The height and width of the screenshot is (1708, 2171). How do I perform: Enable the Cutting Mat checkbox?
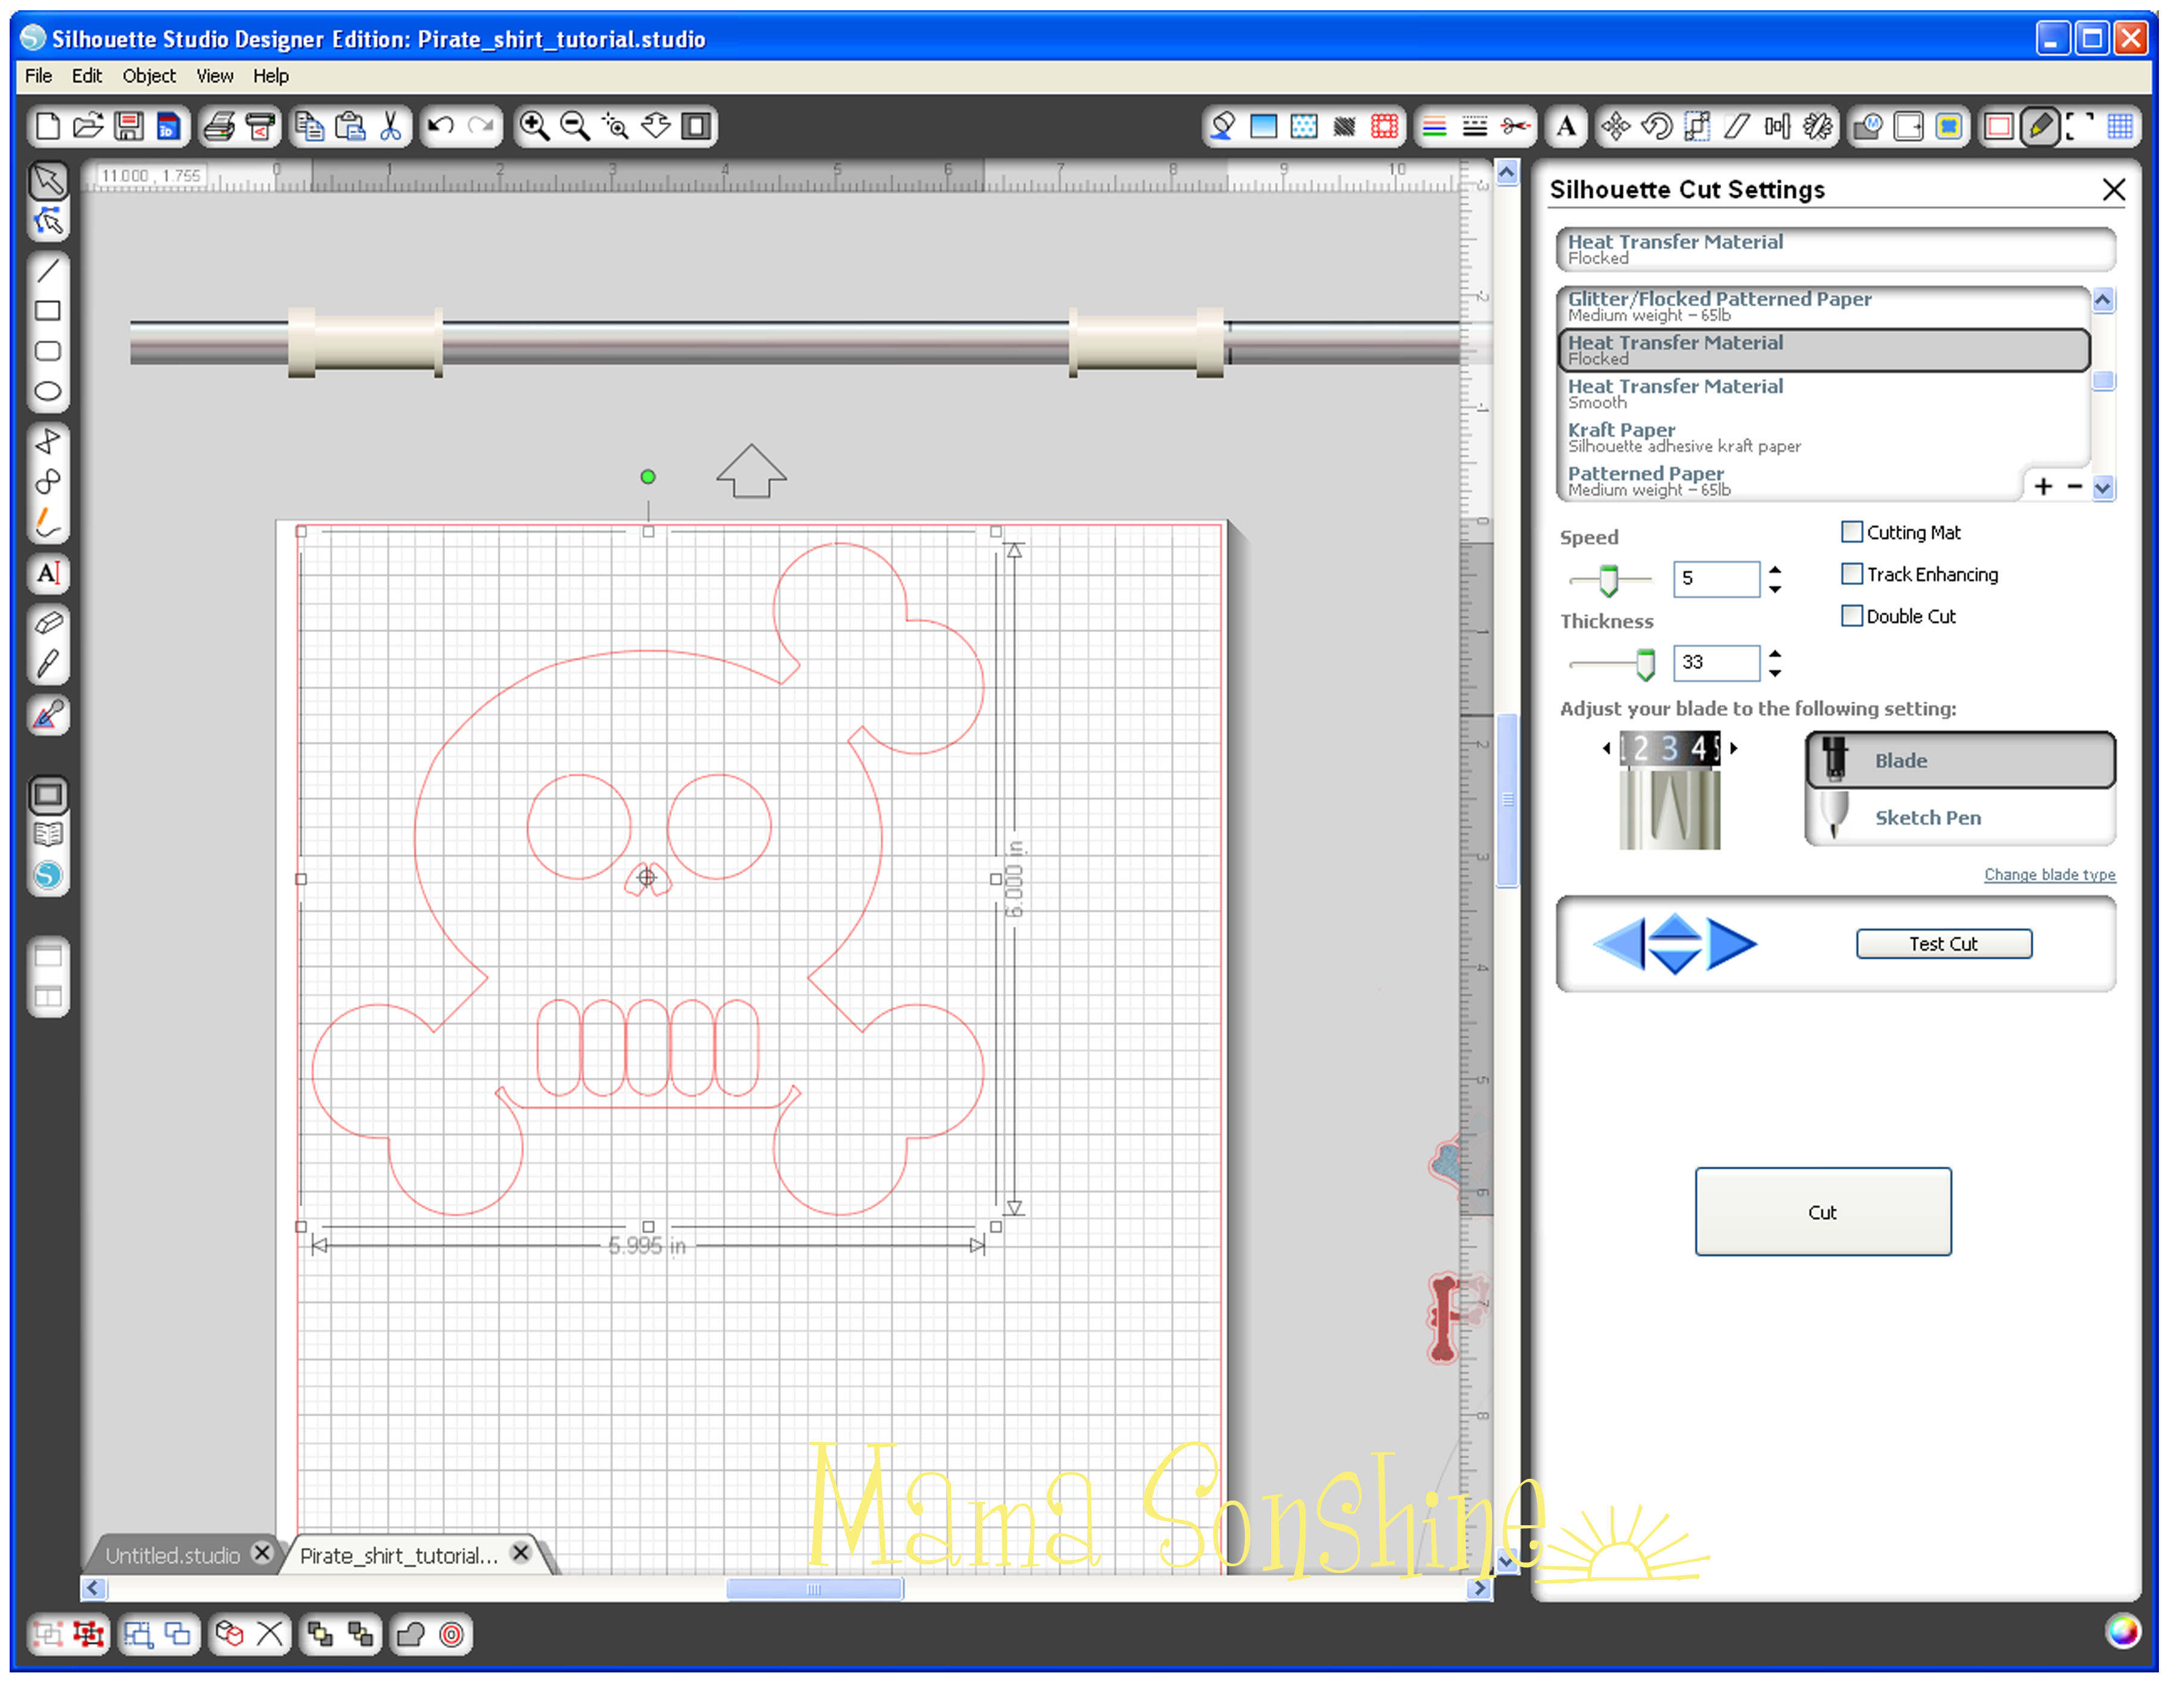click(1852, 533)
